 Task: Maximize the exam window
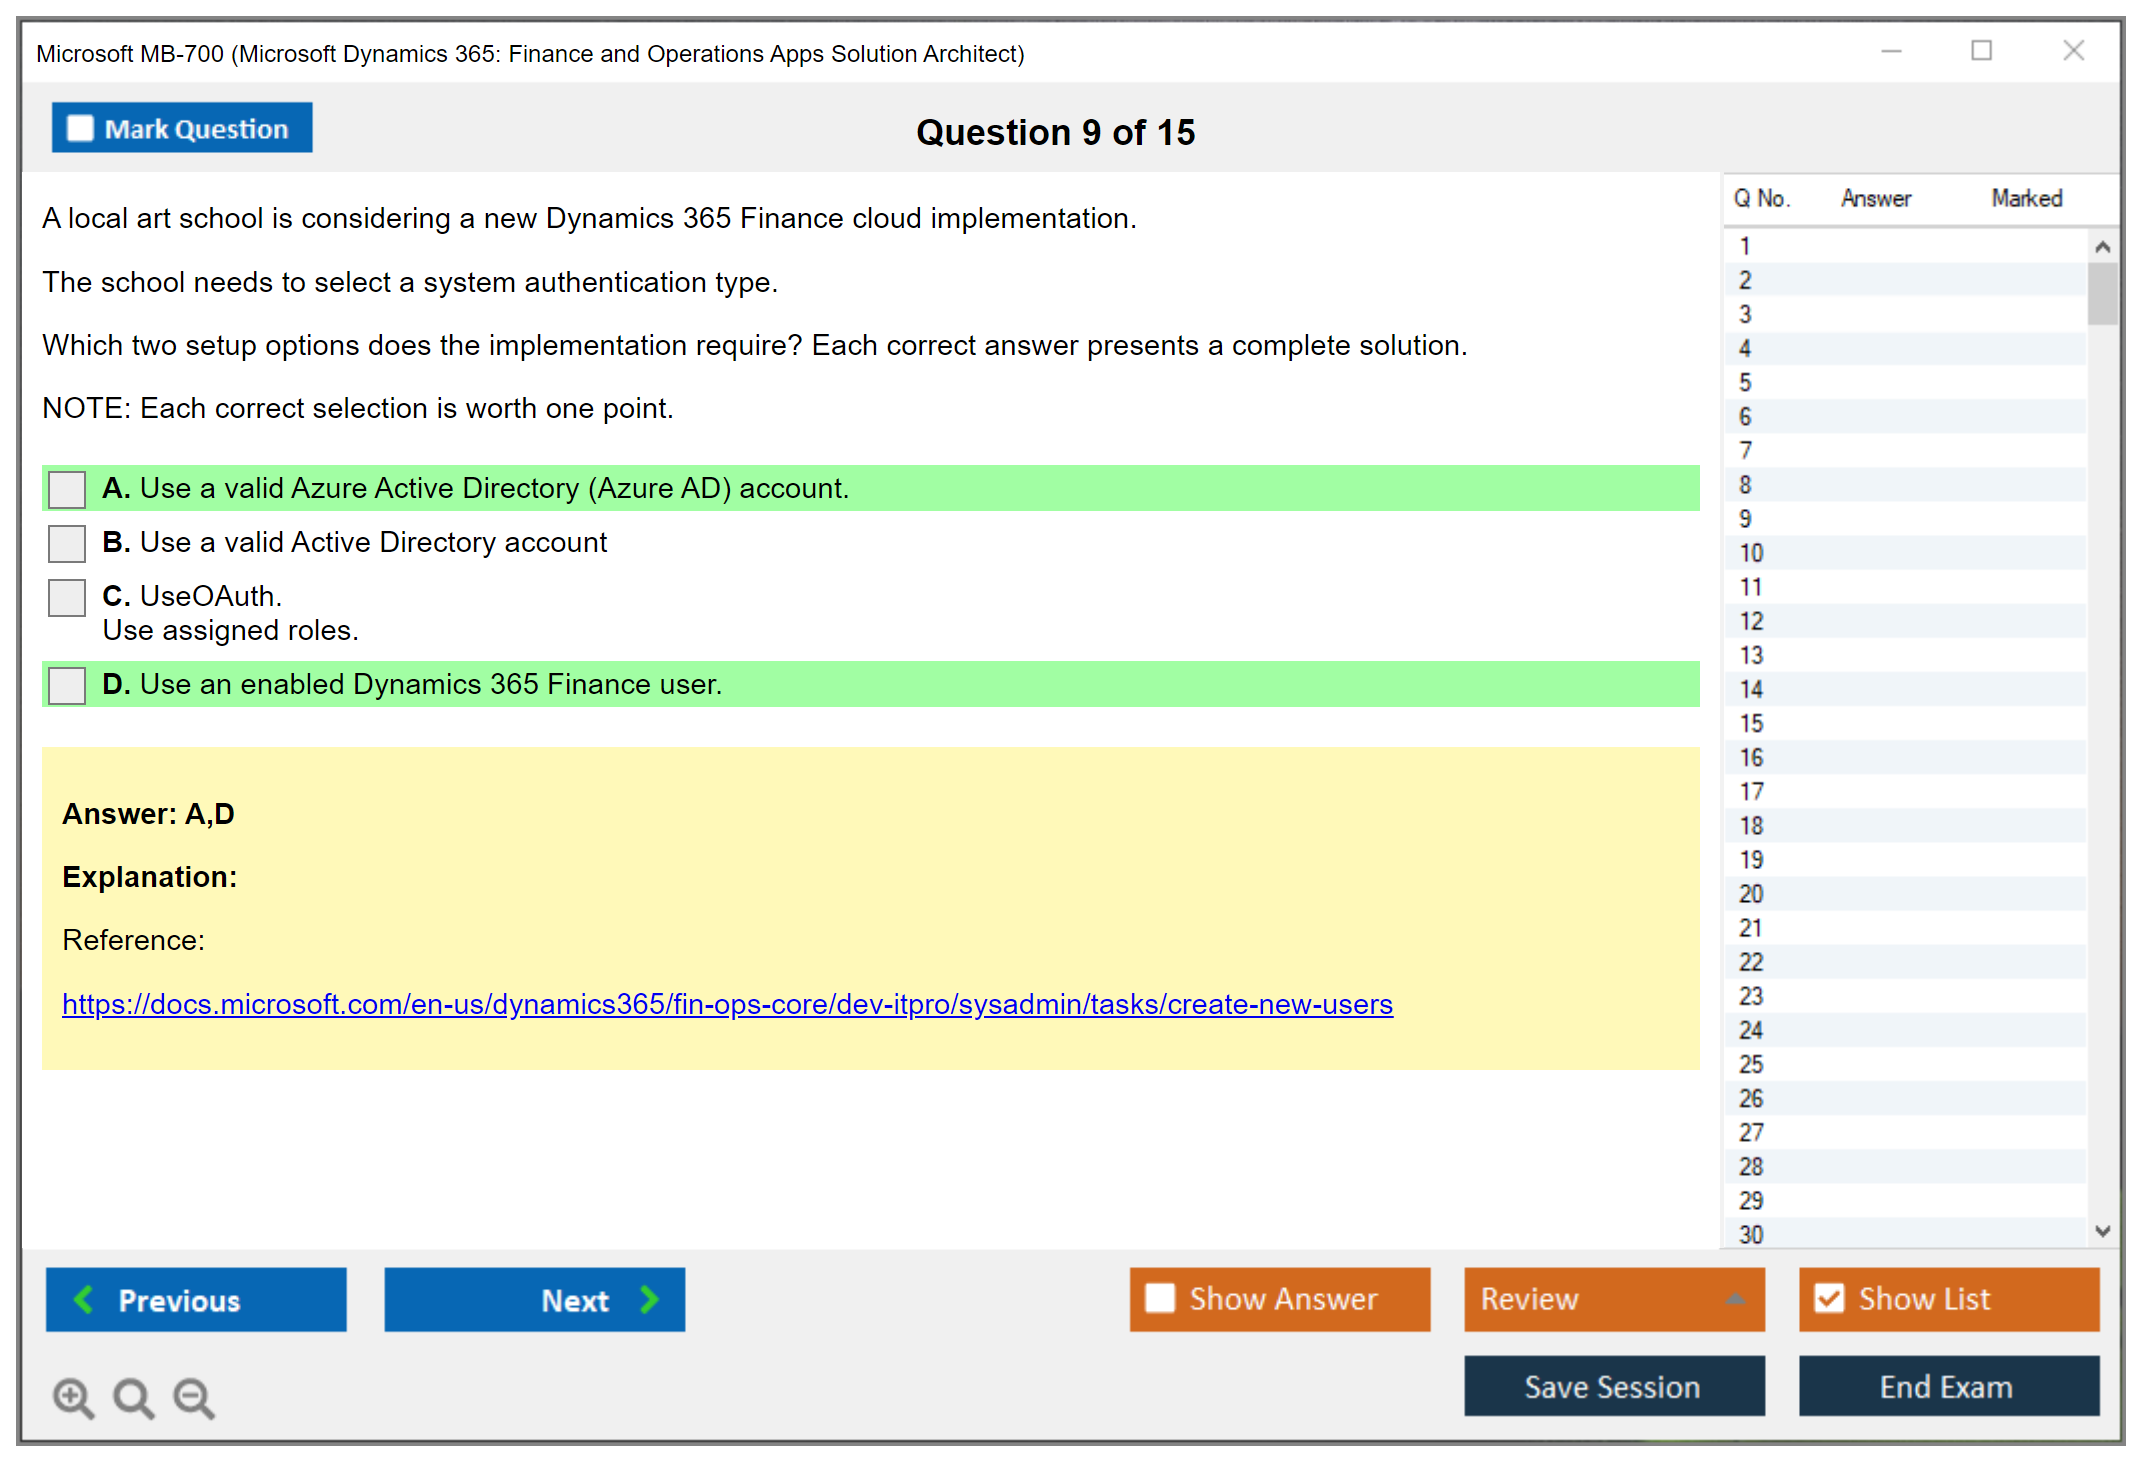pyautogui.click(x=1981, y=51)
